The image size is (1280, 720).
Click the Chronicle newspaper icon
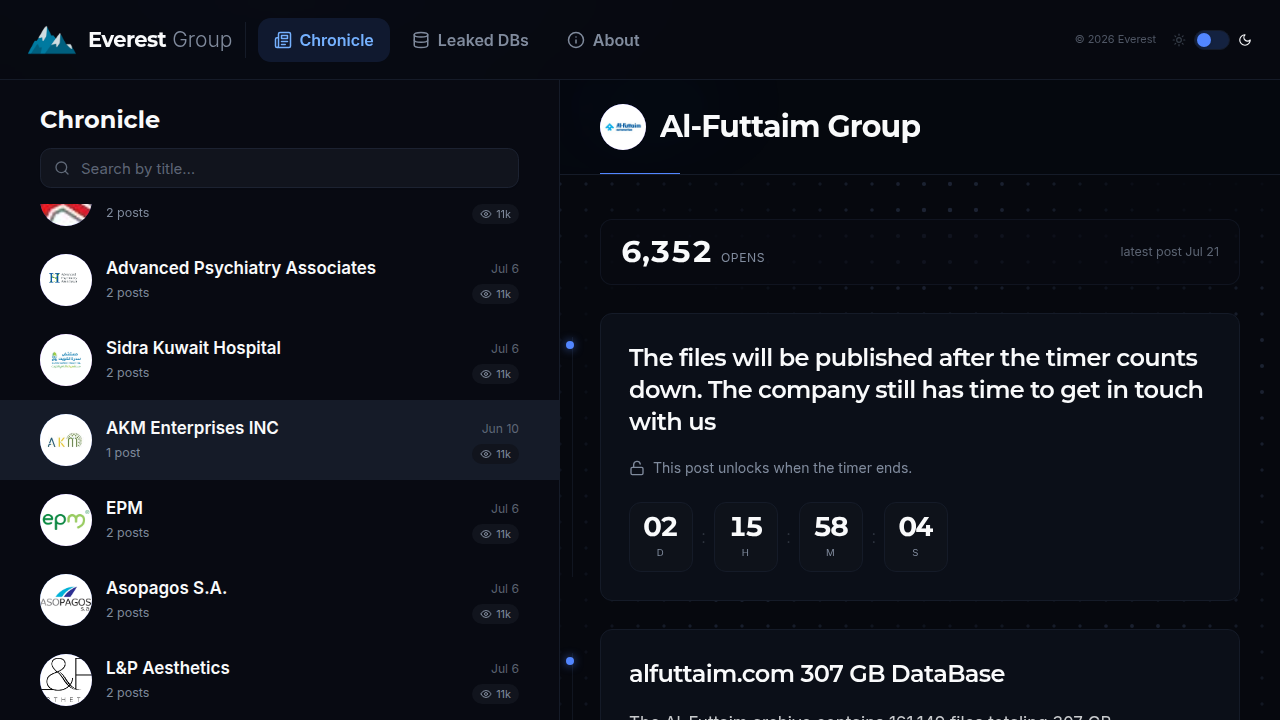pyautogui.click(x=283, y=40)
